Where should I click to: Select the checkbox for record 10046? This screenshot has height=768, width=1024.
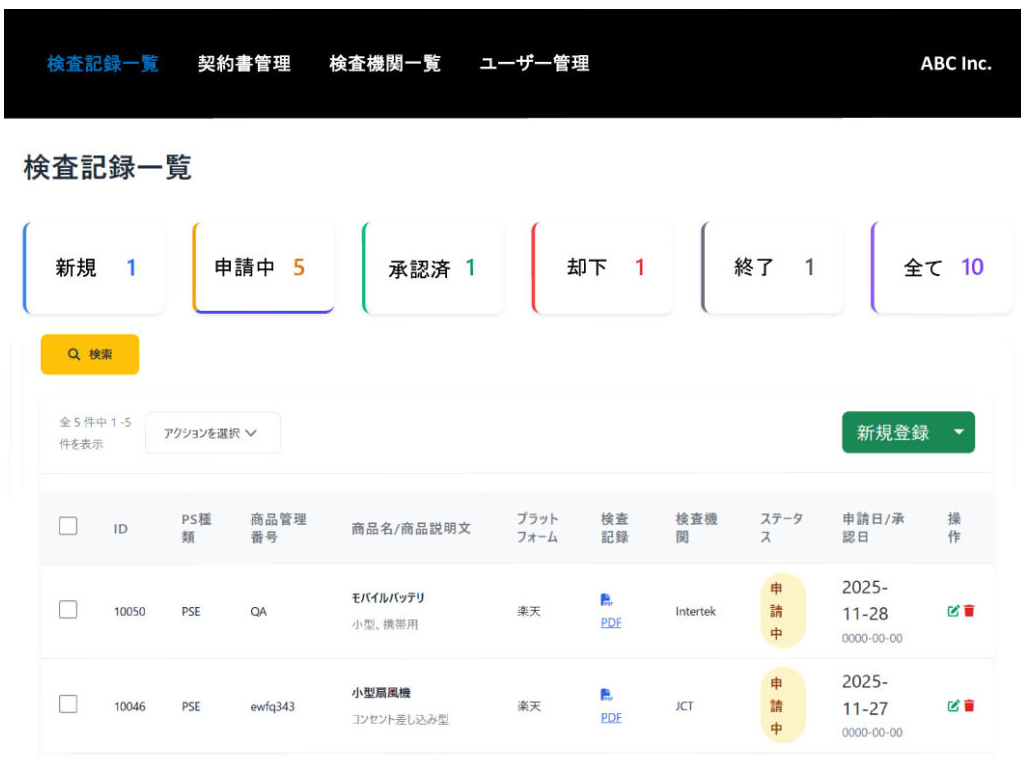click(68, 705)
